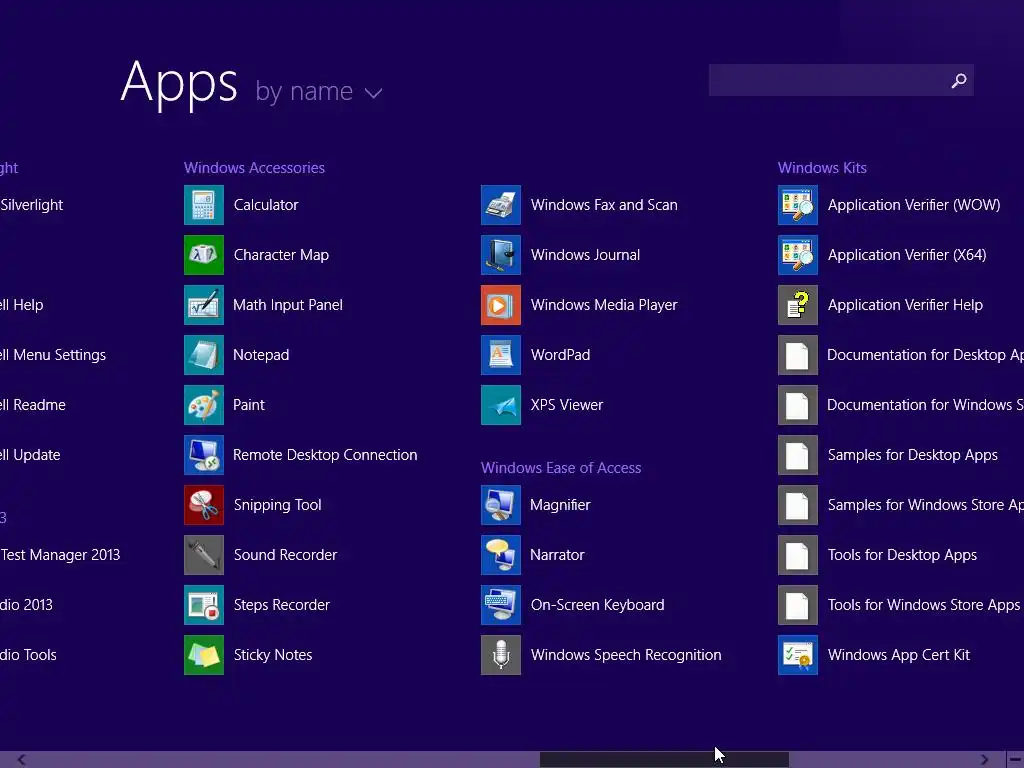Click the Sound Recorder microphone icon
This screenshot has width=1024, height=768.
coord(204,555)
